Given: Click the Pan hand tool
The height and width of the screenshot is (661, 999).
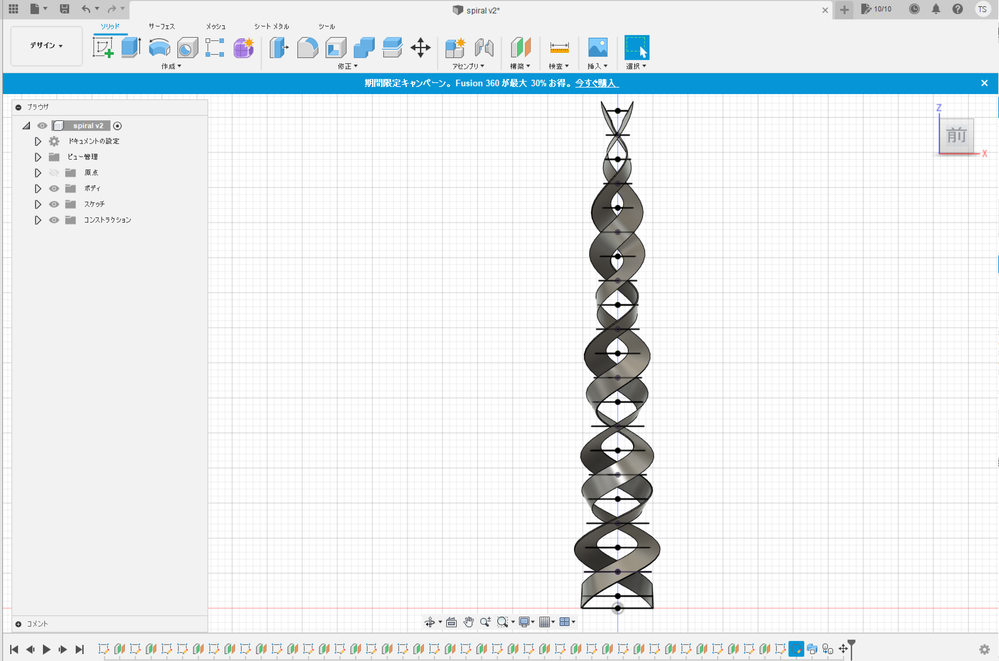Looking at the screenshot, I should point(468,622).
